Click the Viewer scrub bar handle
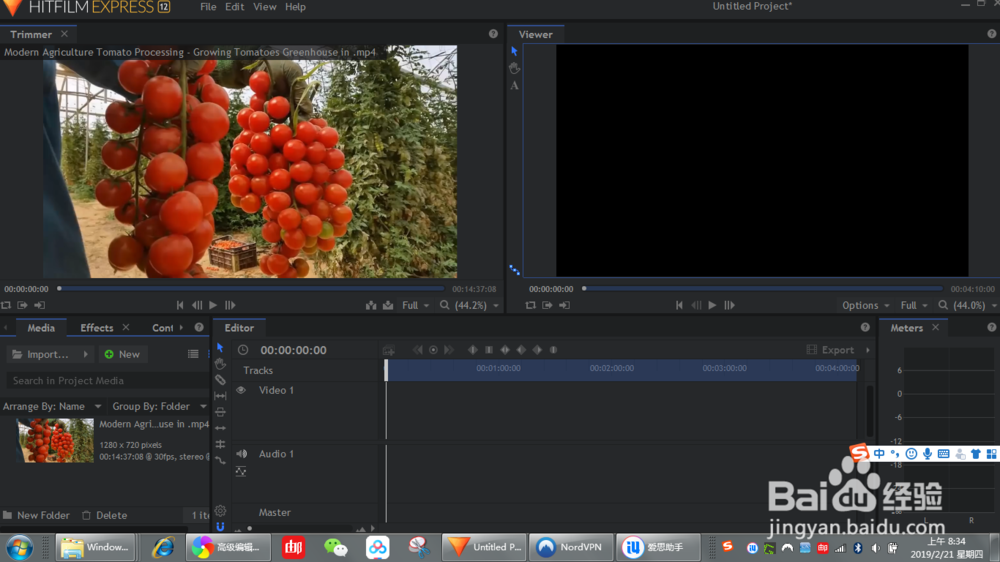 584,288
